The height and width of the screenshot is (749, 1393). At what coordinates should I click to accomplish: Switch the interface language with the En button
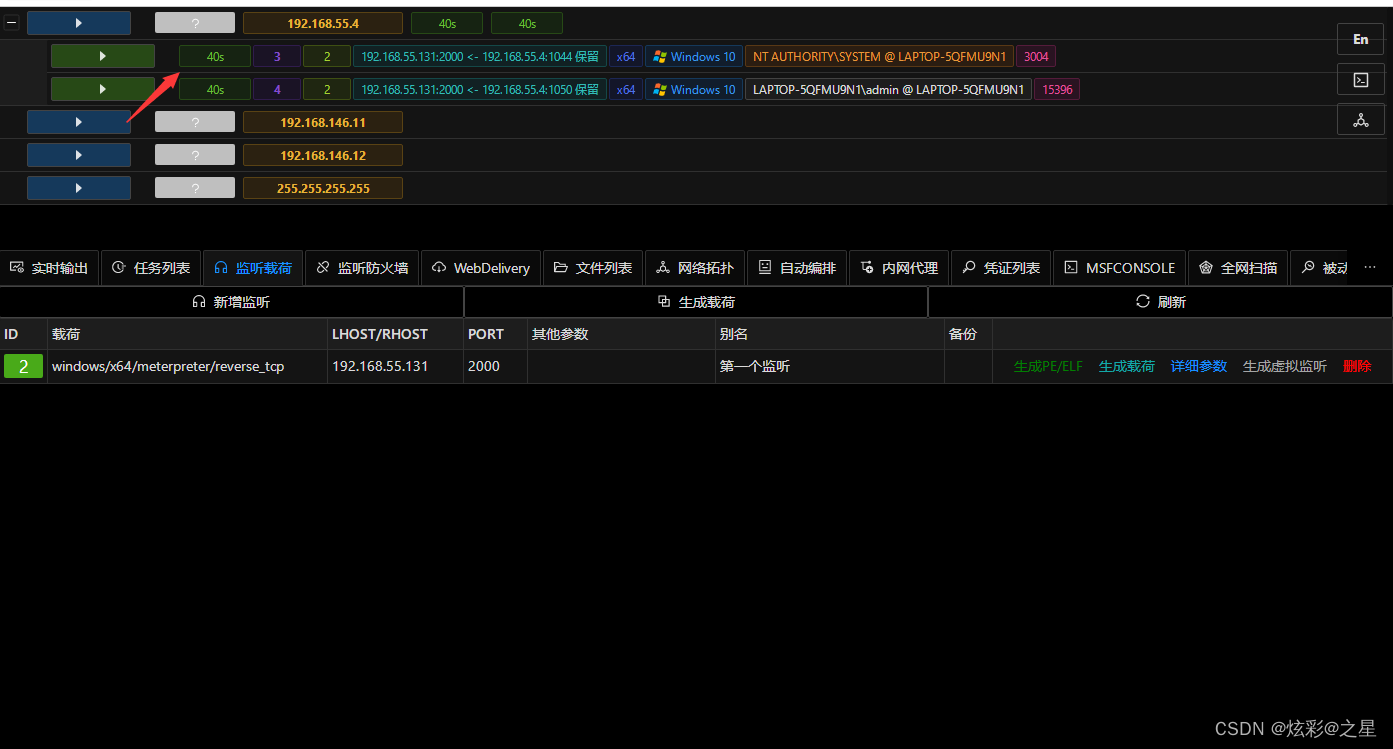pyautogui.click(x=1360, y=39)
